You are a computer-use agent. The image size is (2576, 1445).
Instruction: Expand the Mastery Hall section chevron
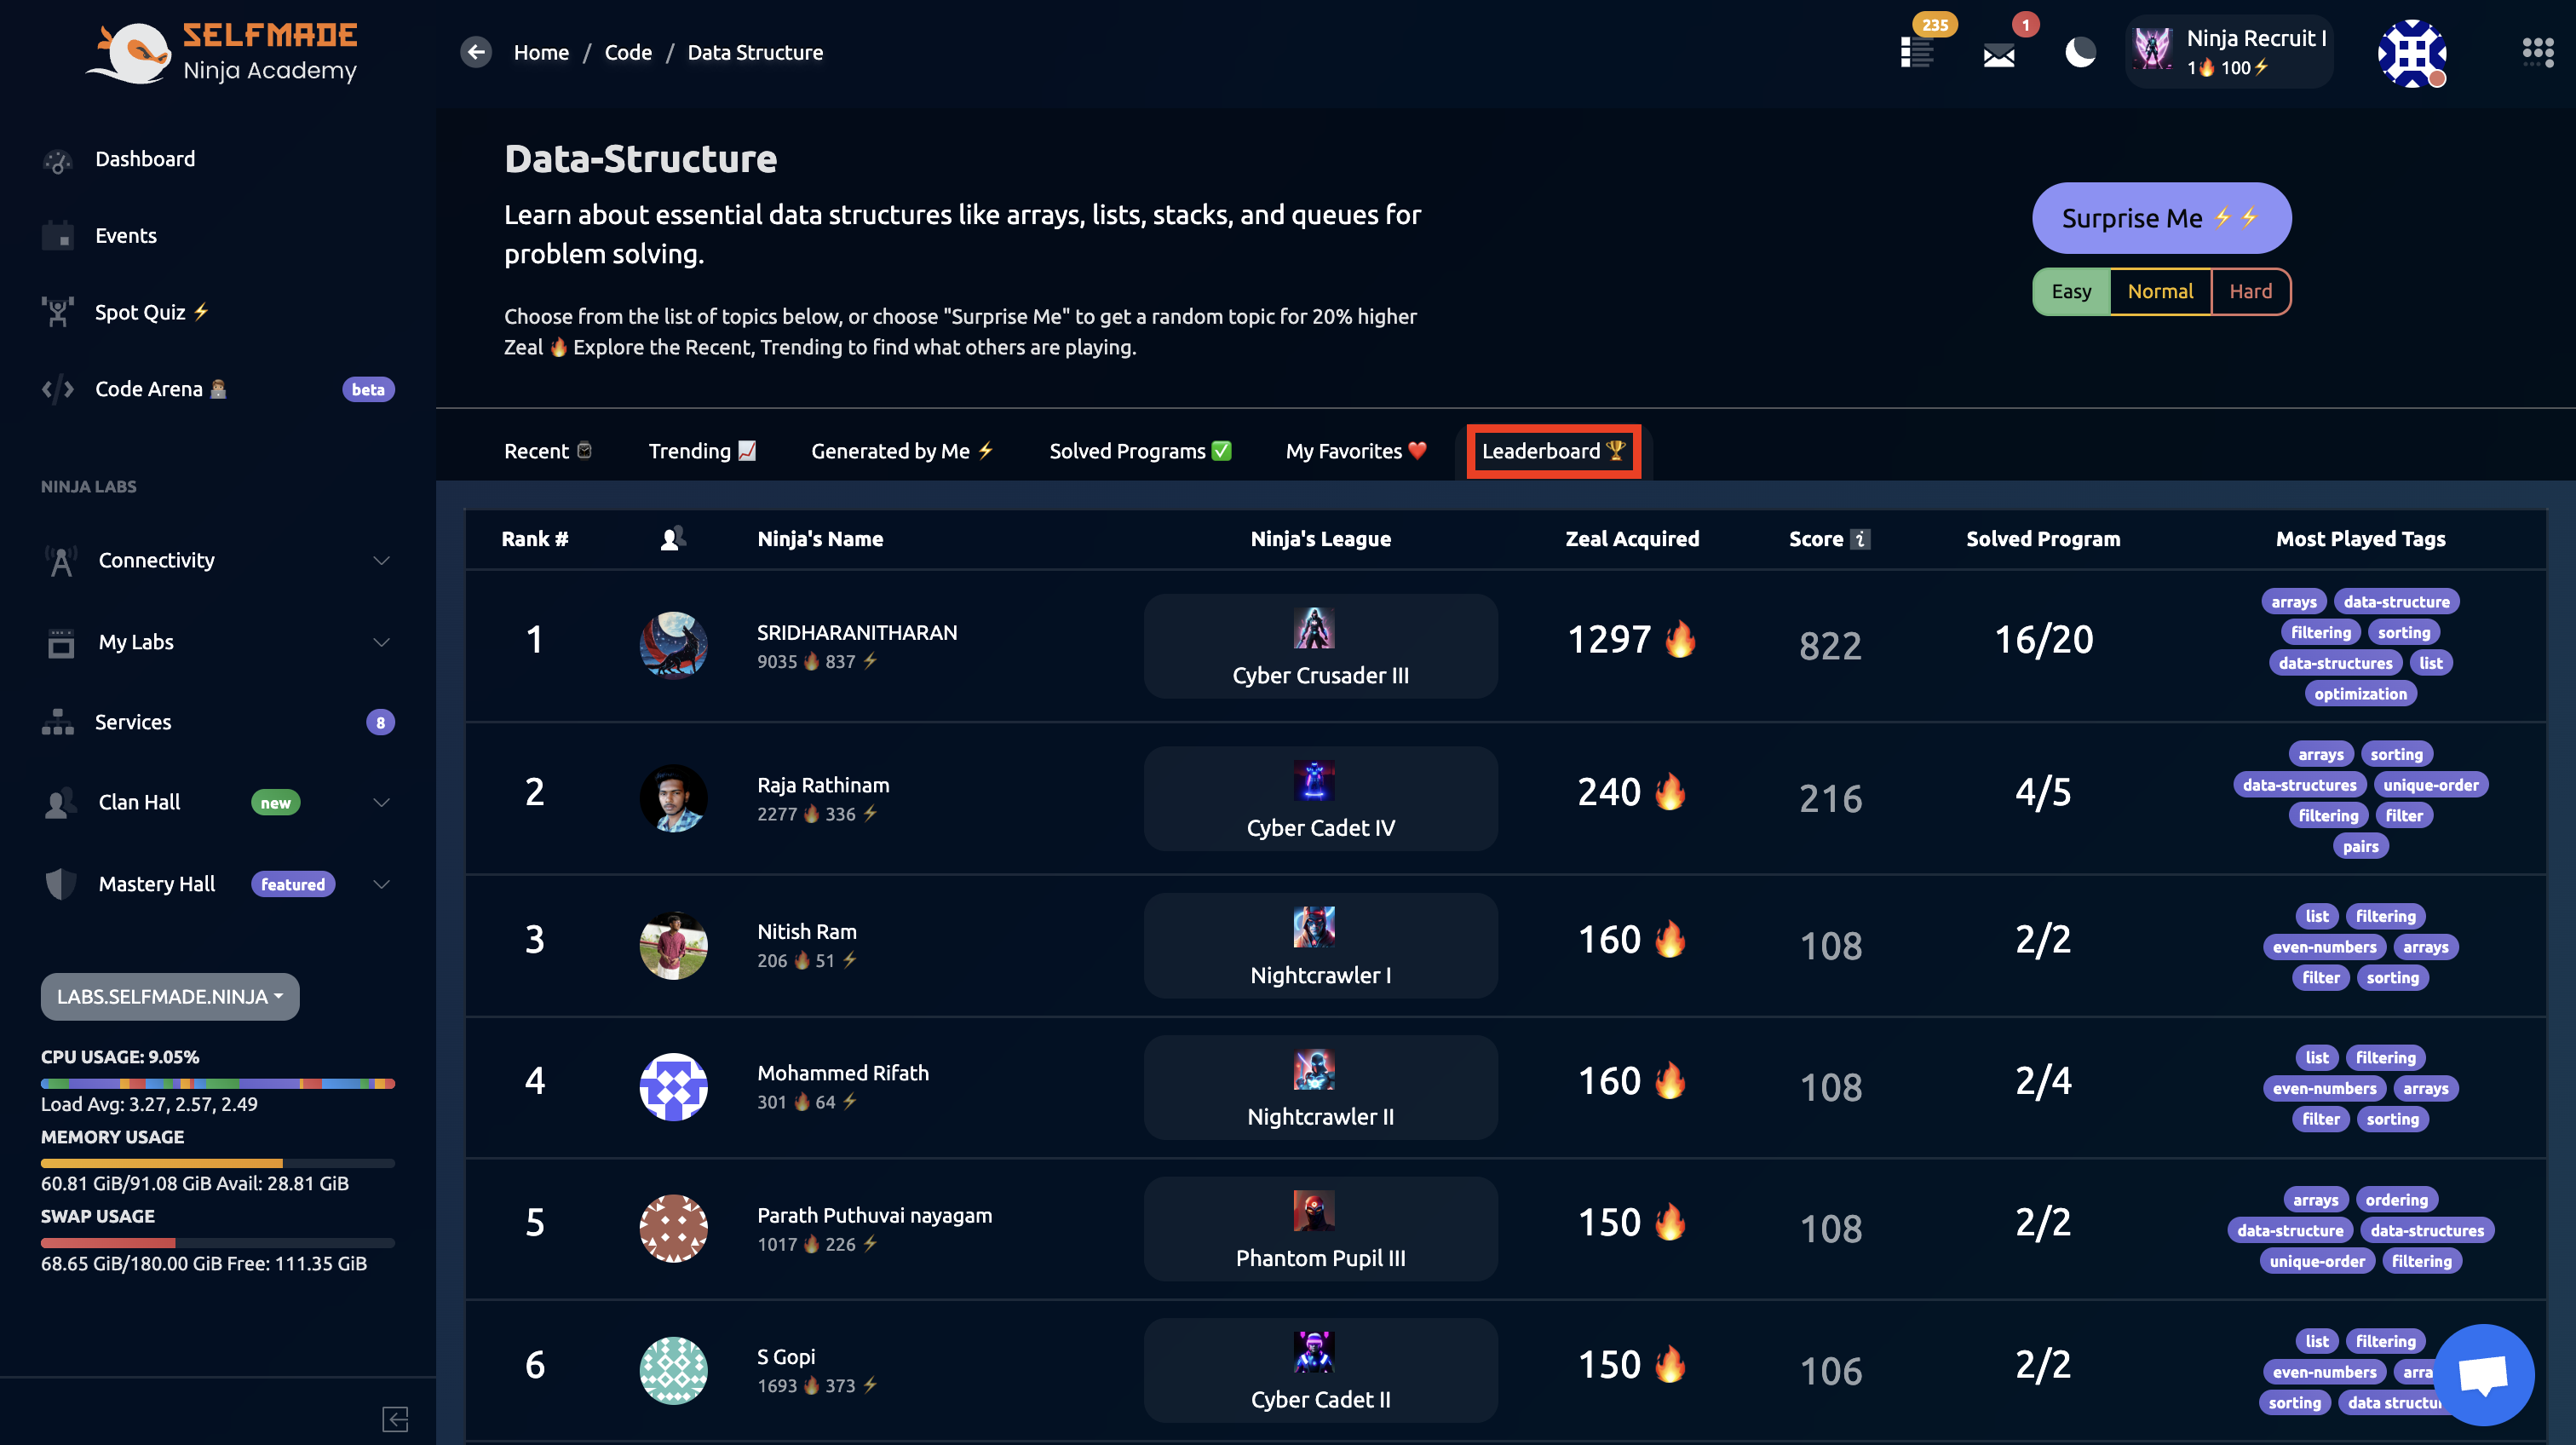381,884
